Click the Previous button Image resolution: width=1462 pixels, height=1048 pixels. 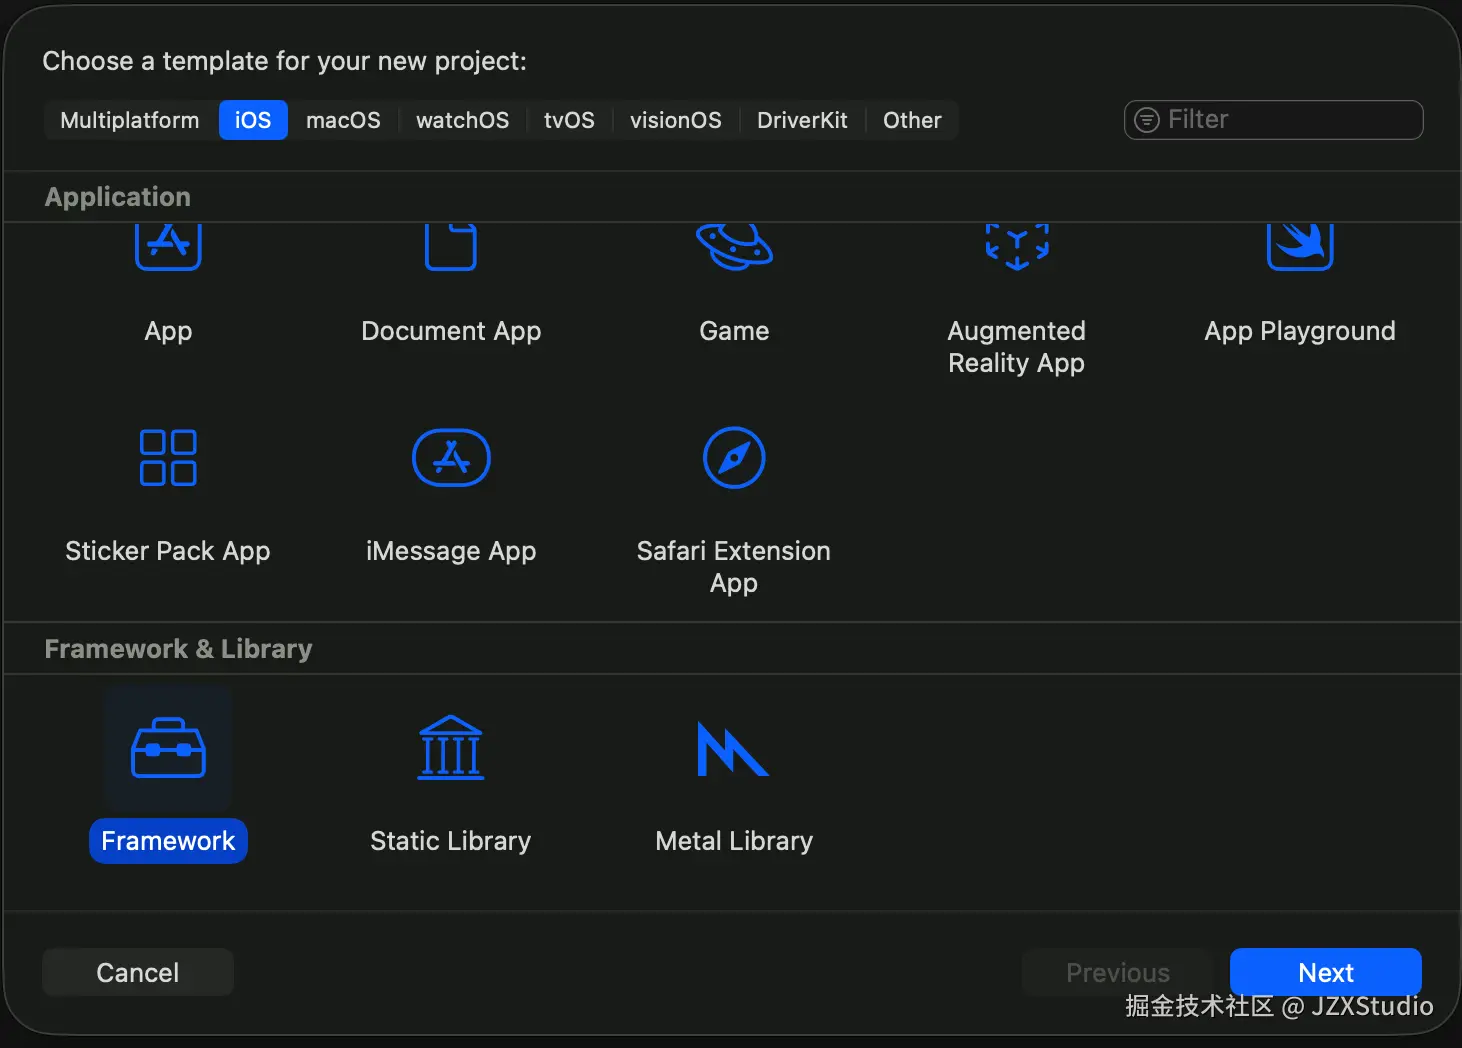[1118, 972]
